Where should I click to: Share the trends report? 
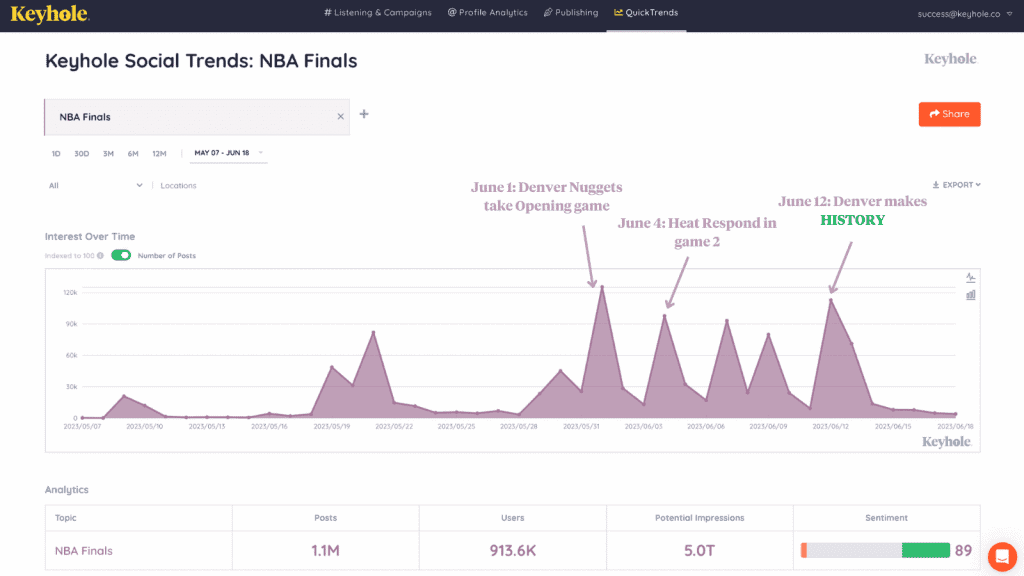click(949, 114)
